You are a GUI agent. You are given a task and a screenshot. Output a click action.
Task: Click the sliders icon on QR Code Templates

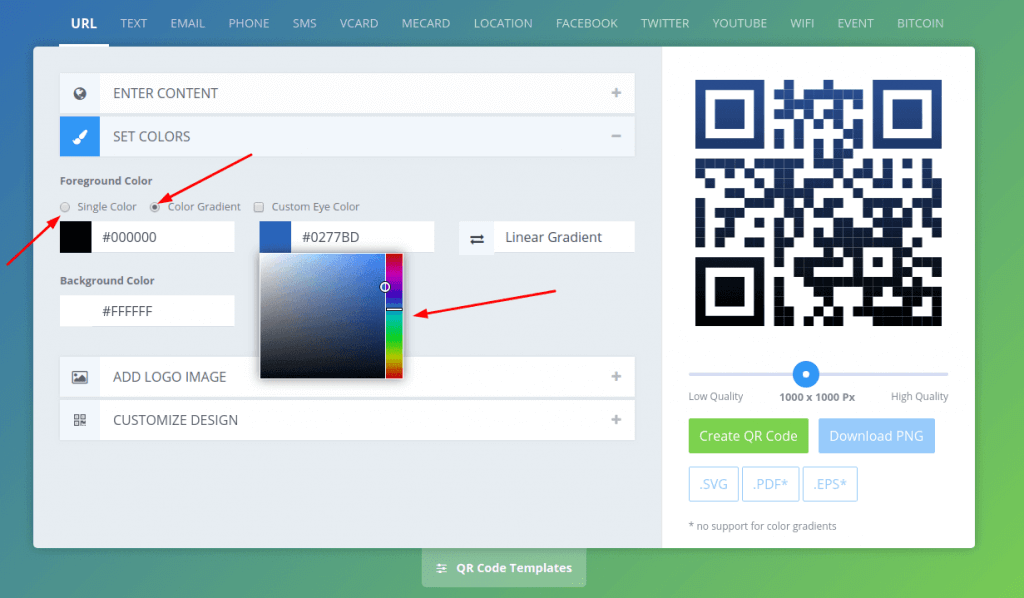pyautogui.click(x=440, y=567)
